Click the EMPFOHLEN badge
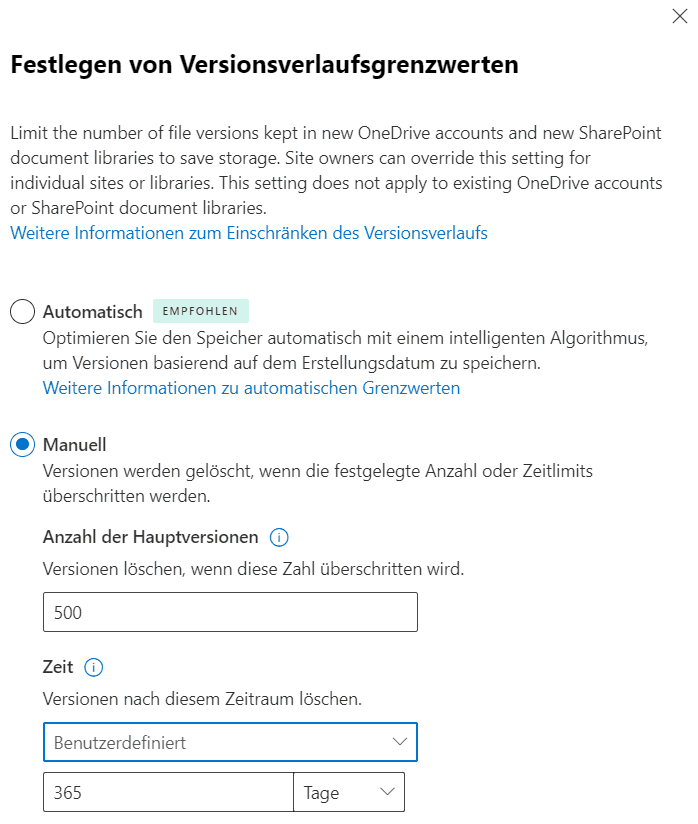The image size is (698, 824). pyautogui.click(x=201, y=311)
